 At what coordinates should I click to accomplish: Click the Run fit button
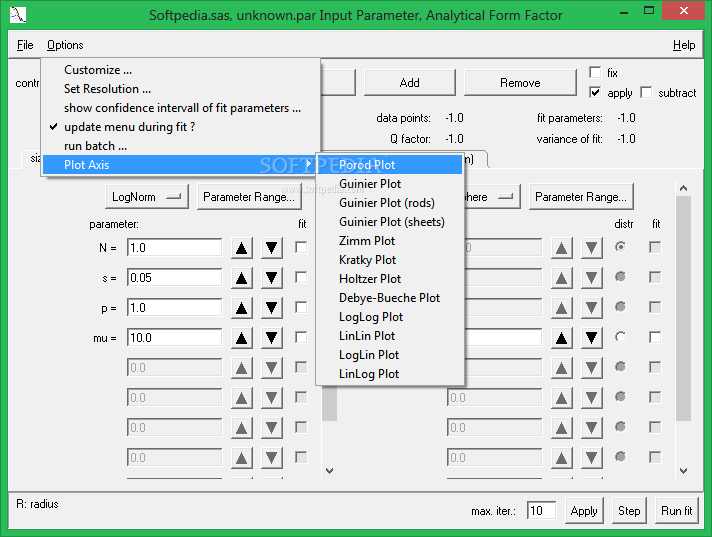tap(677, 511)
